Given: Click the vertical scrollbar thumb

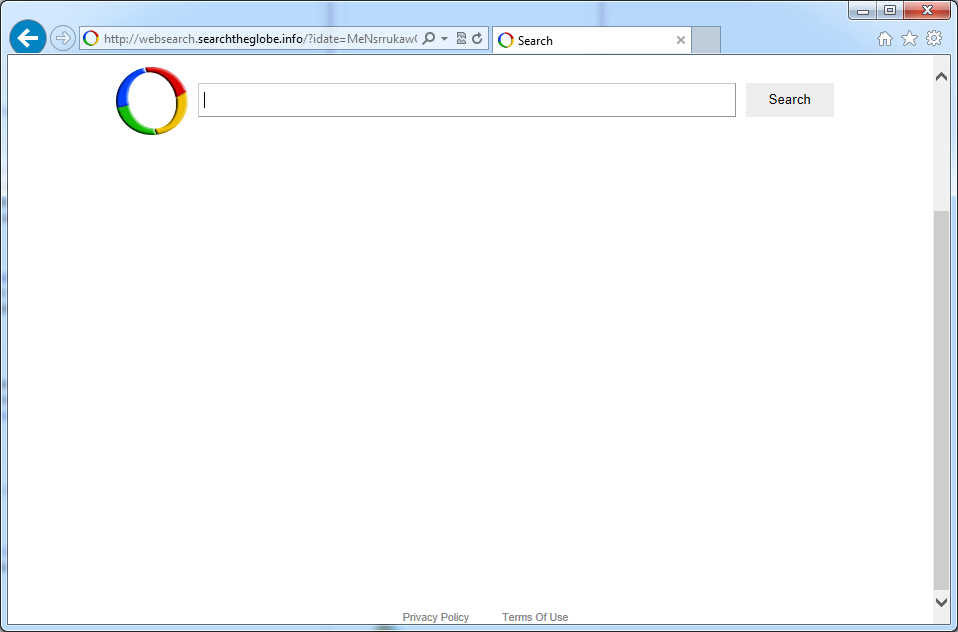Looking at the screenshot, I should [x=942, y=400].
